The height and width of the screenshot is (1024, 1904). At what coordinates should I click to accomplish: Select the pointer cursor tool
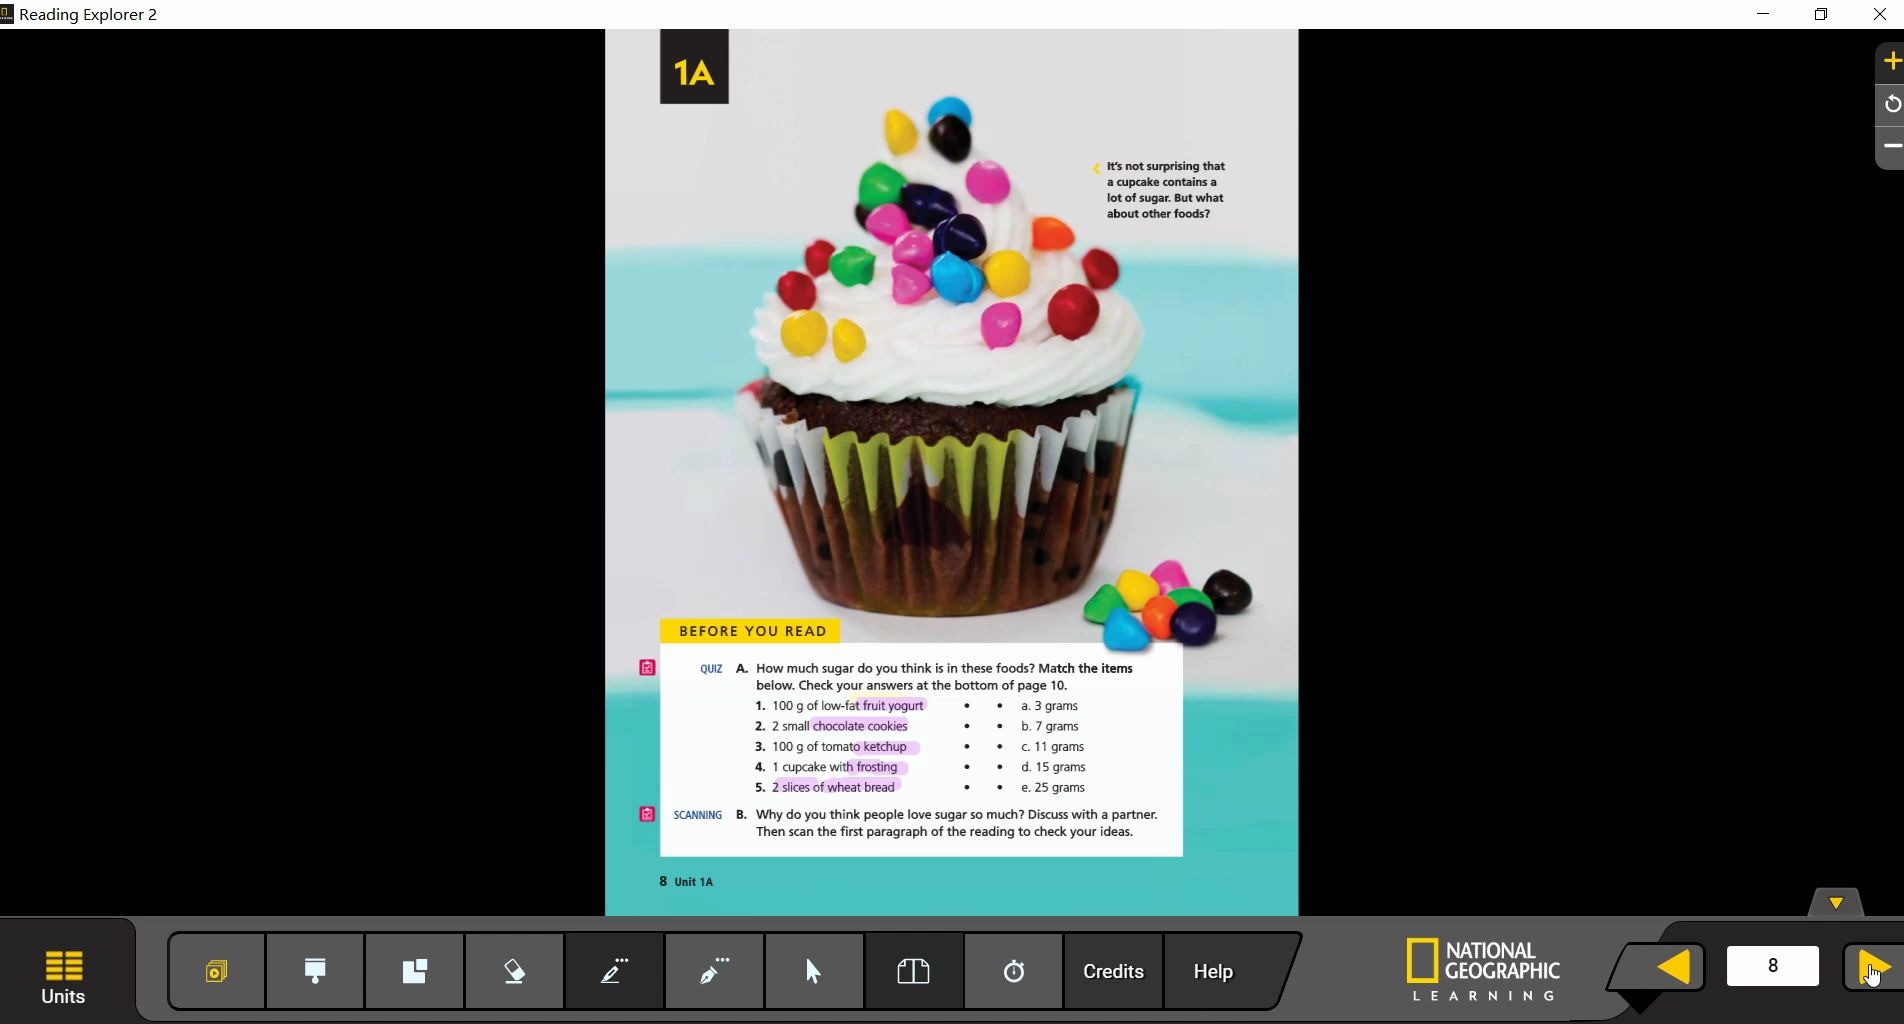pos(813,971)
